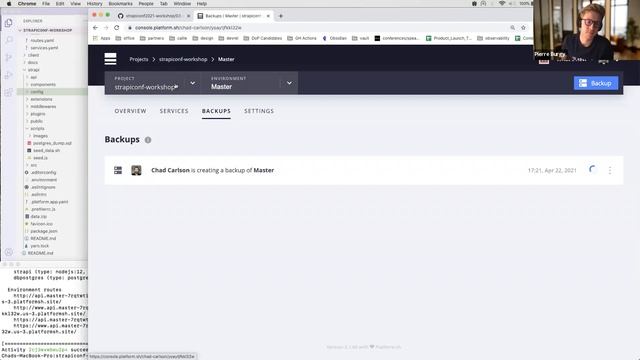The image size is (640, 360).
Task: Open the office bookmarks folder
Action: [x=125, y=38]
